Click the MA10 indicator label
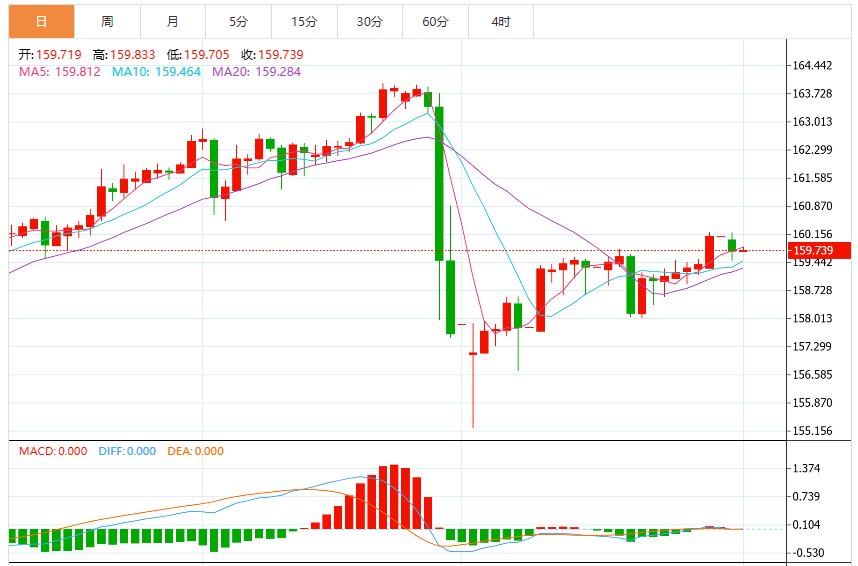 click(156, 72)
